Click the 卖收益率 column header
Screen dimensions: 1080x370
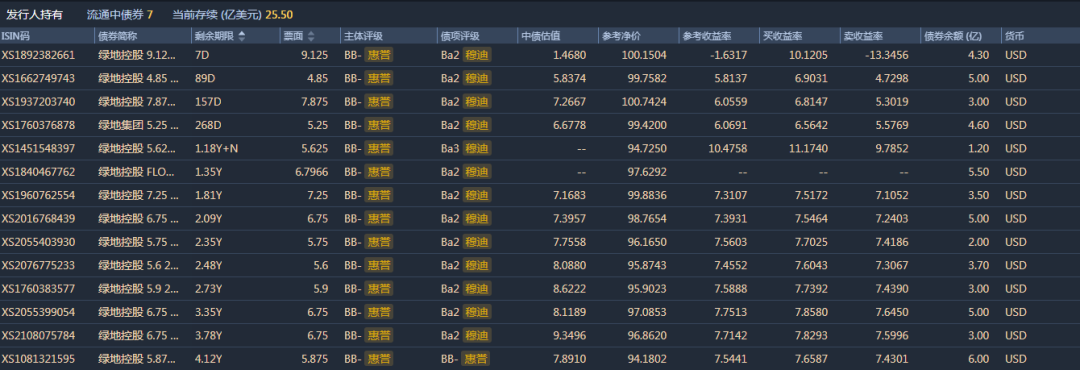coord(864,36)
